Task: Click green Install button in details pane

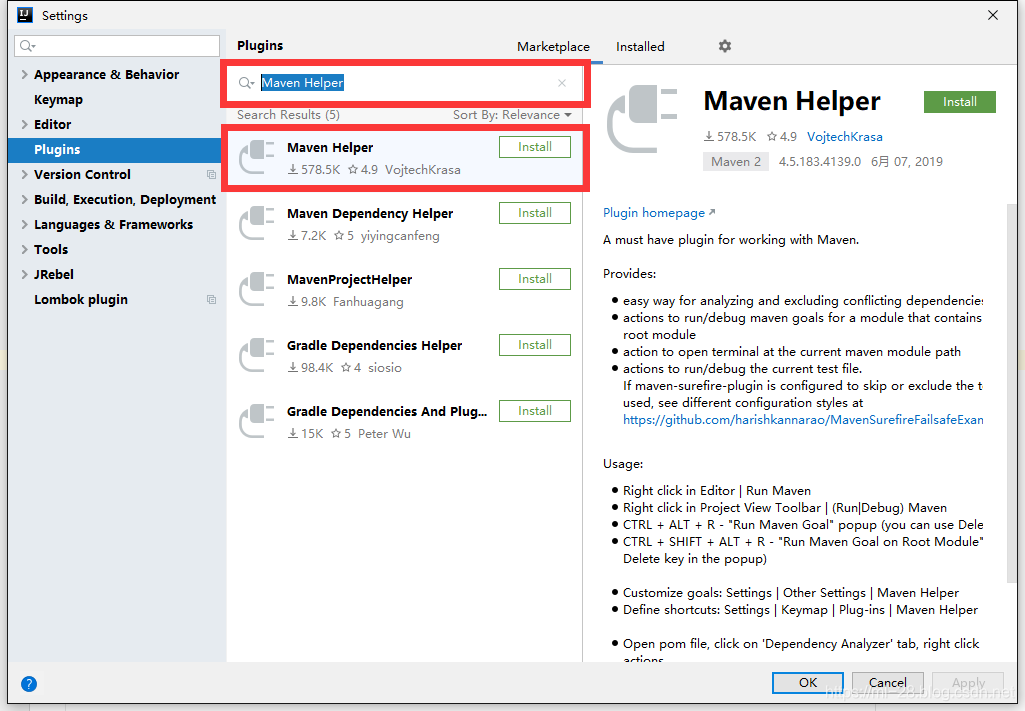Action: pyautogui.click(x=960, y=102)
